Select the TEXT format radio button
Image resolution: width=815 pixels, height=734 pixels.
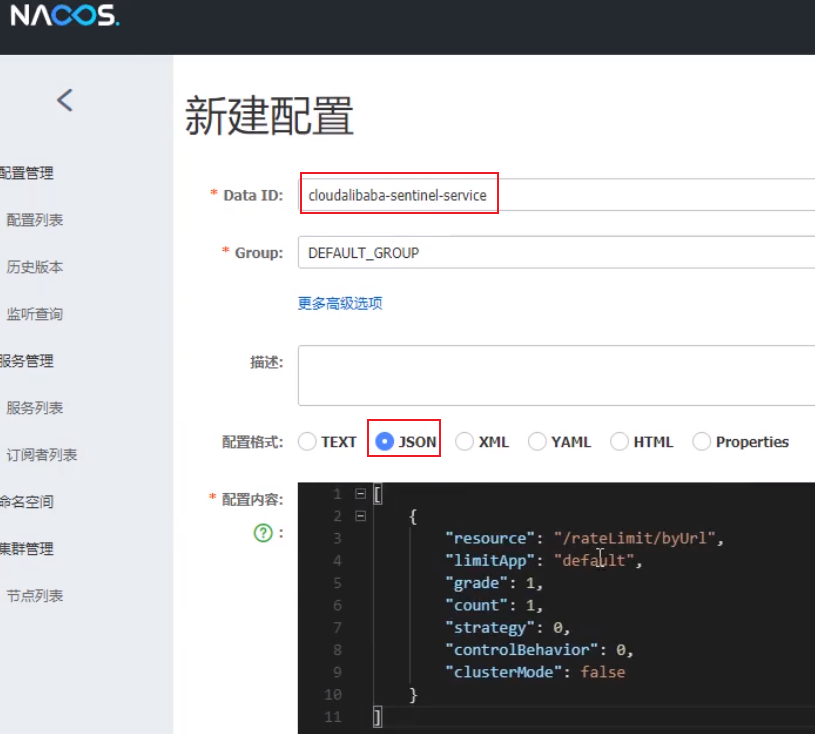(307, 441)
